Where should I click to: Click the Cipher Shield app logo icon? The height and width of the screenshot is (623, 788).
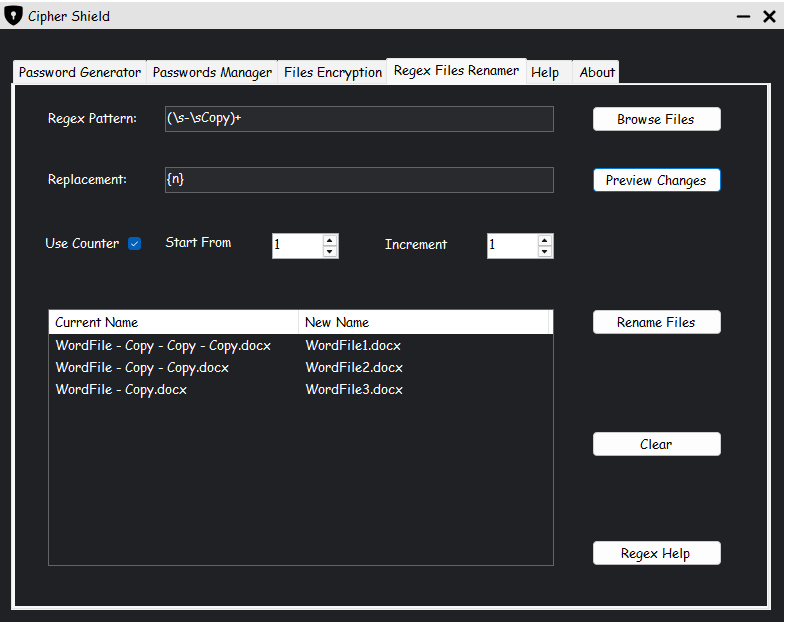[14, 16]
